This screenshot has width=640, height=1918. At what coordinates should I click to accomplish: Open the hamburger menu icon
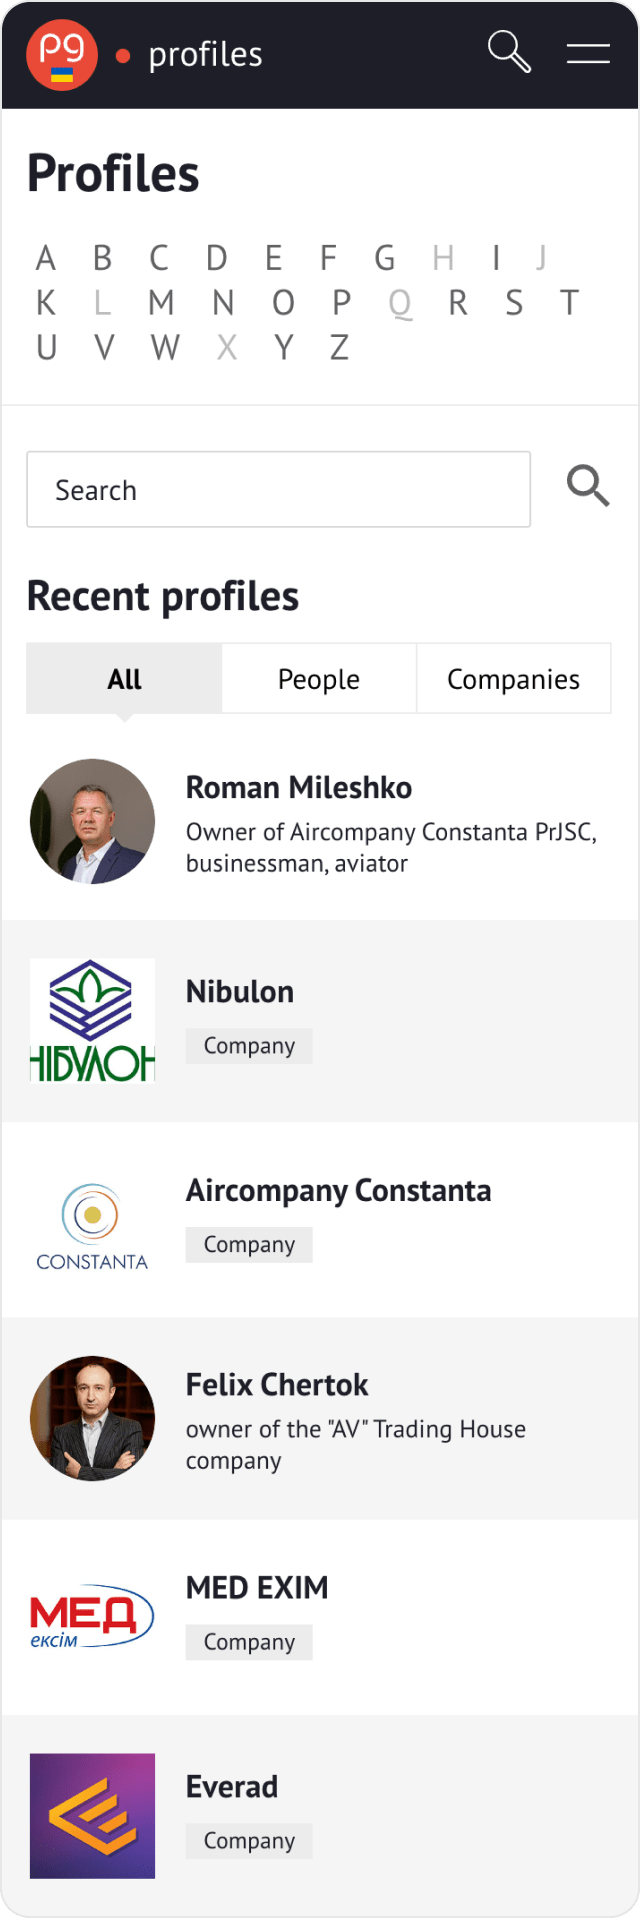point(588,53)
